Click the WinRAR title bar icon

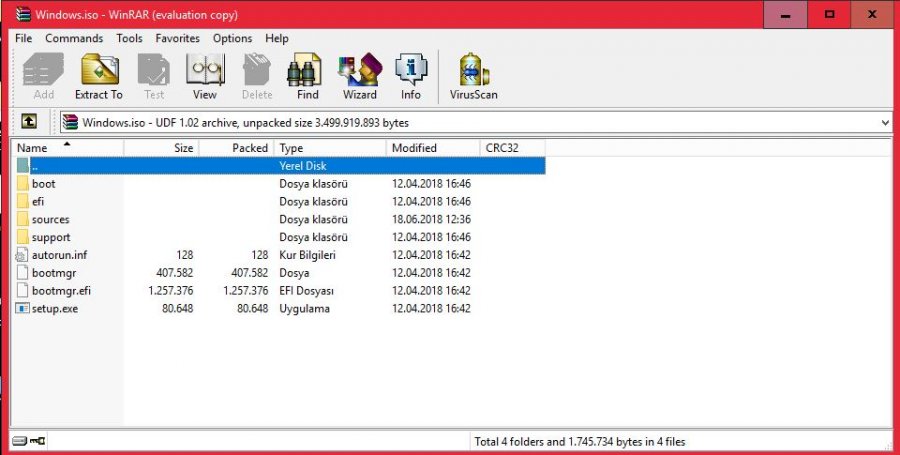[22, 14]
